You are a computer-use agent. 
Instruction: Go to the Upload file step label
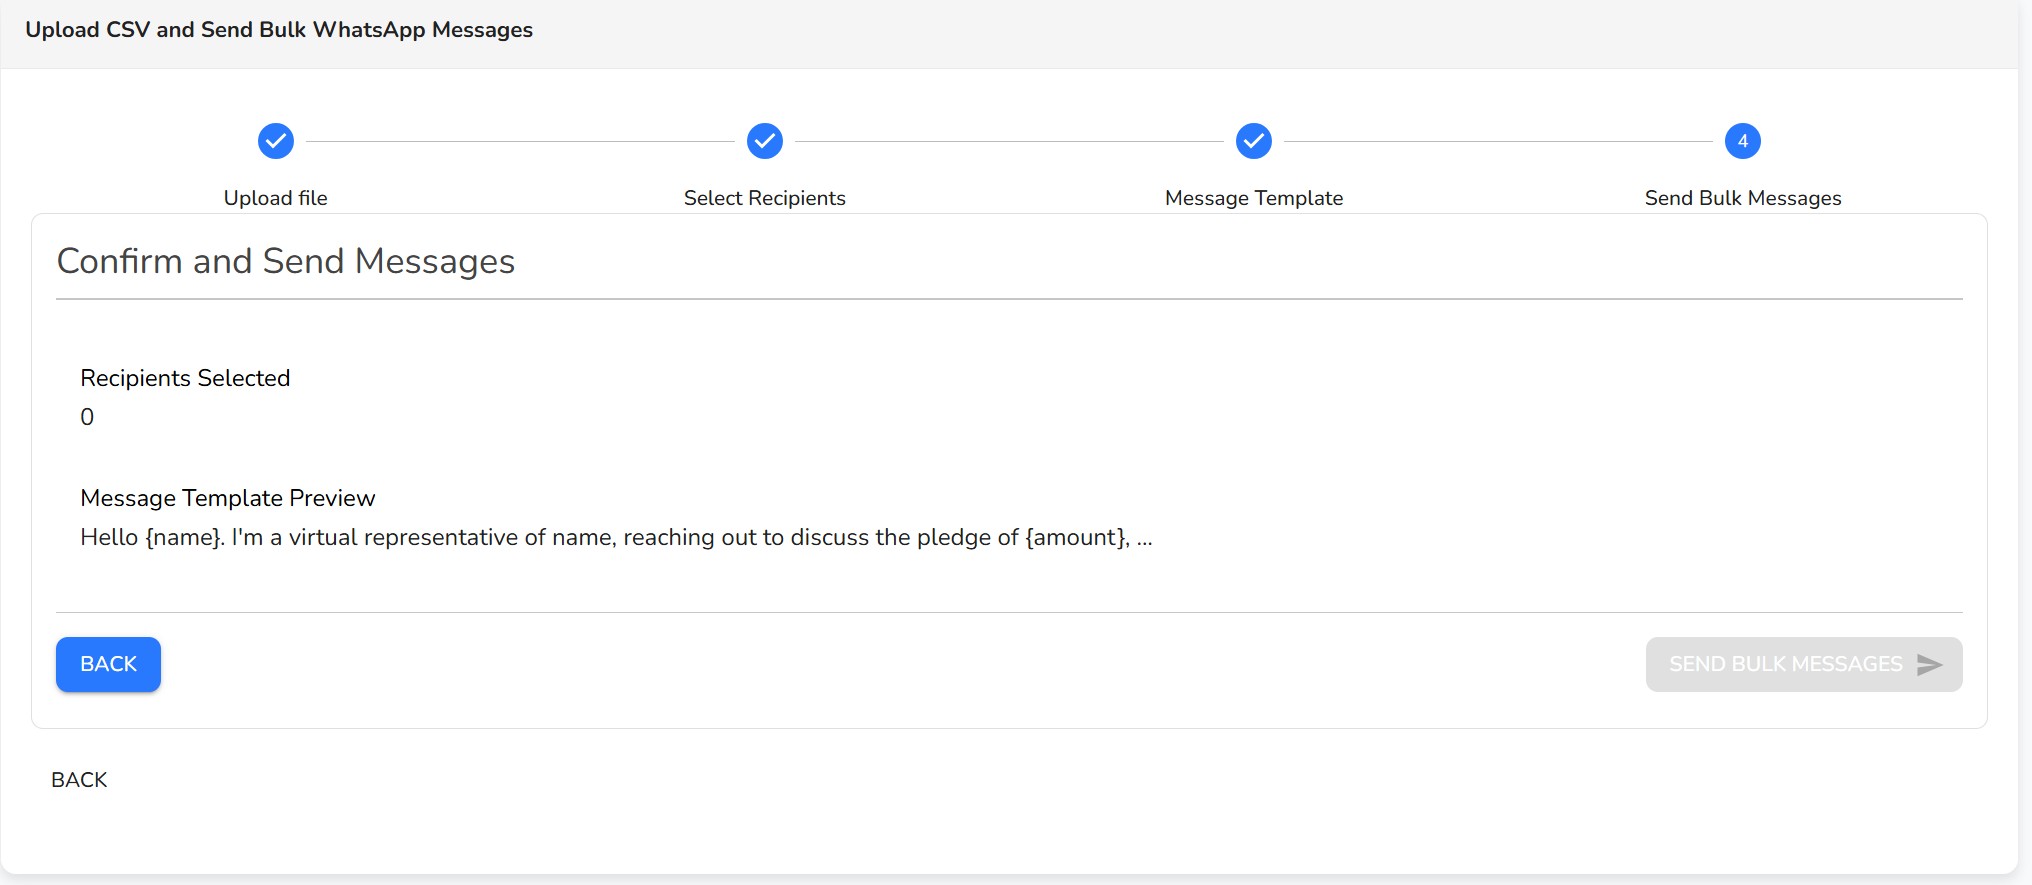coord(276,198)
